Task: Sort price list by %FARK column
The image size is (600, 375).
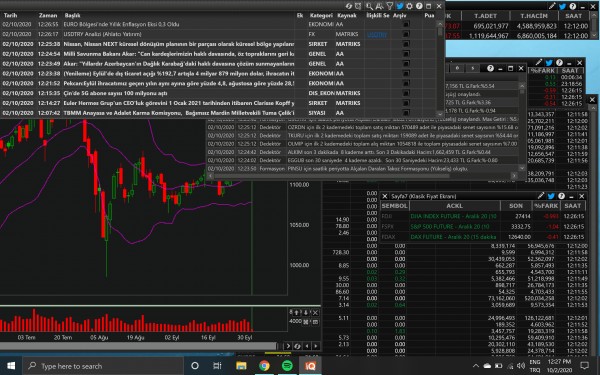Action: click(546, 206)
